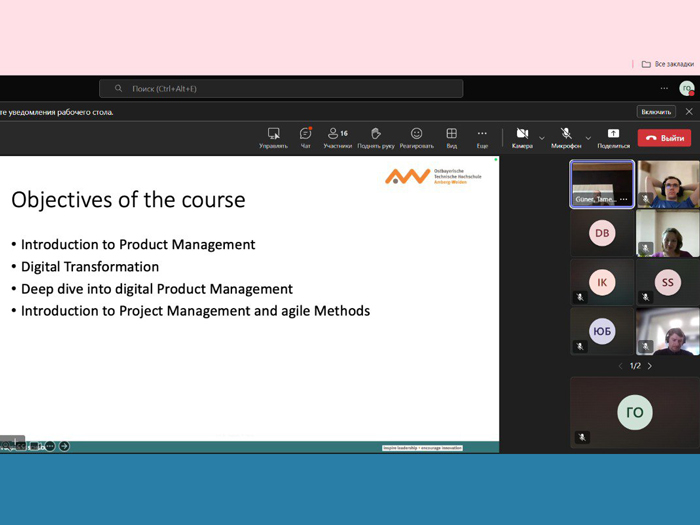
Task: Expand the camera options dropdown arrow
Action: point(542,138)
